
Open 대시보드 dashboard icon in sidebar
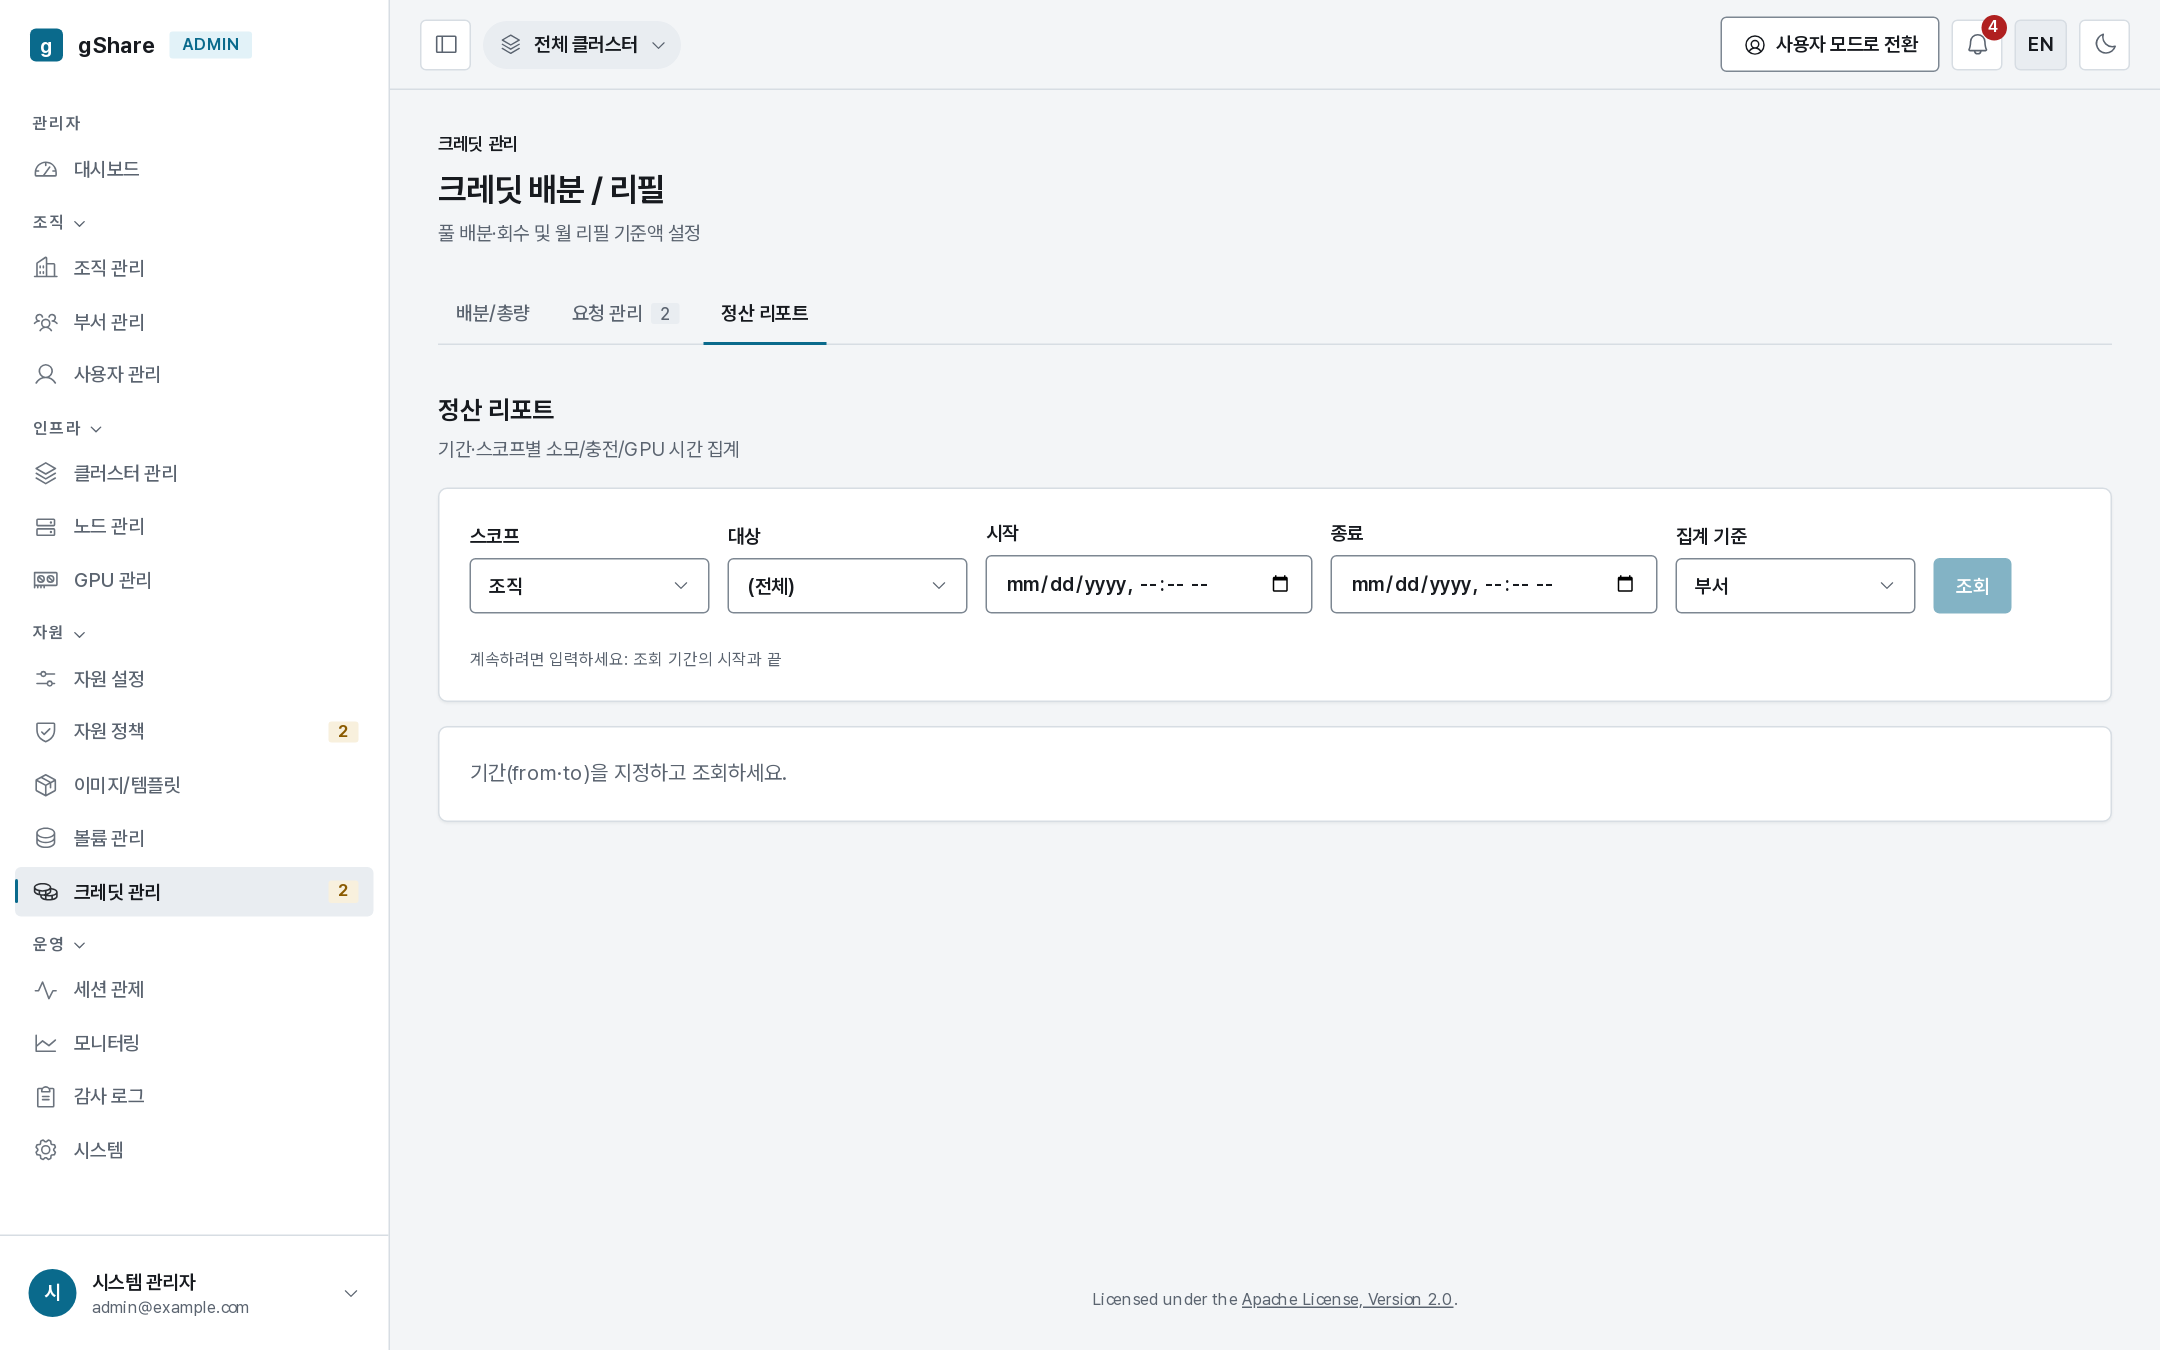46,170
